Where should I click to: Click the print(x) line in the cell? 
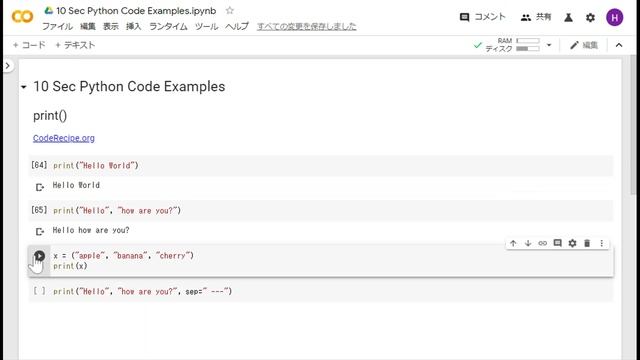pos(70,266)
